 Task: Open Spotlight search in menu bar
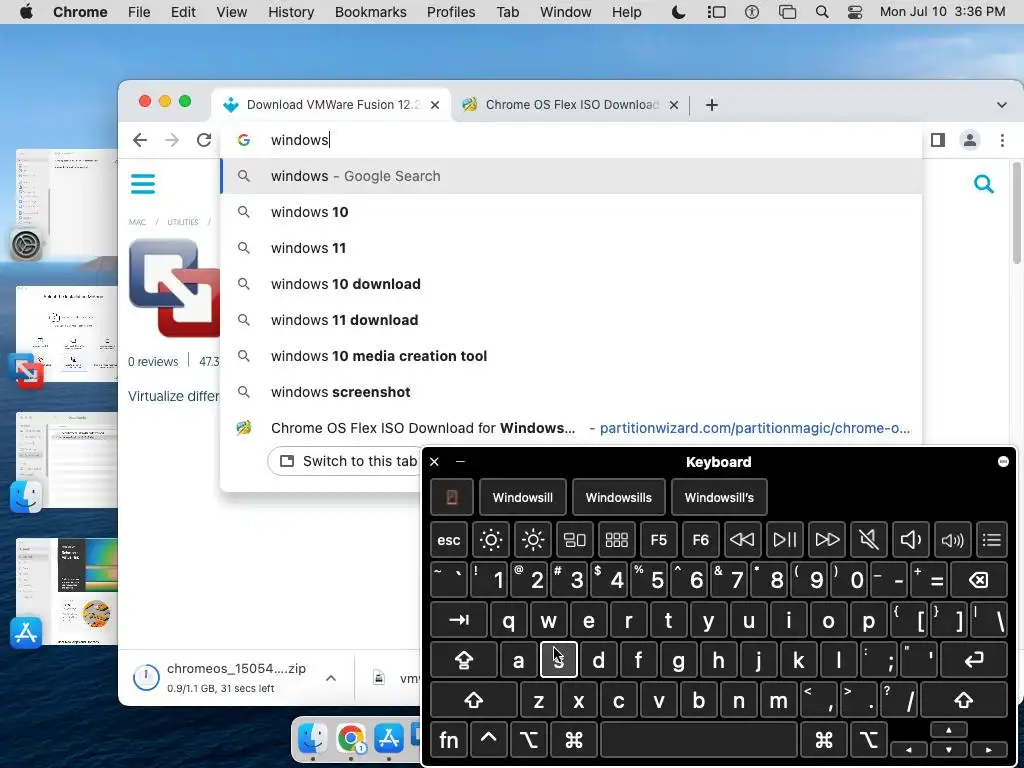(822, 12)
